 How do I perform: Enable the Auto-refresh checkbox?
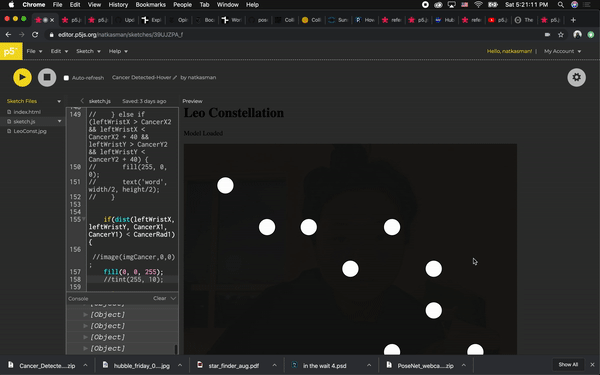pos(66,78)
